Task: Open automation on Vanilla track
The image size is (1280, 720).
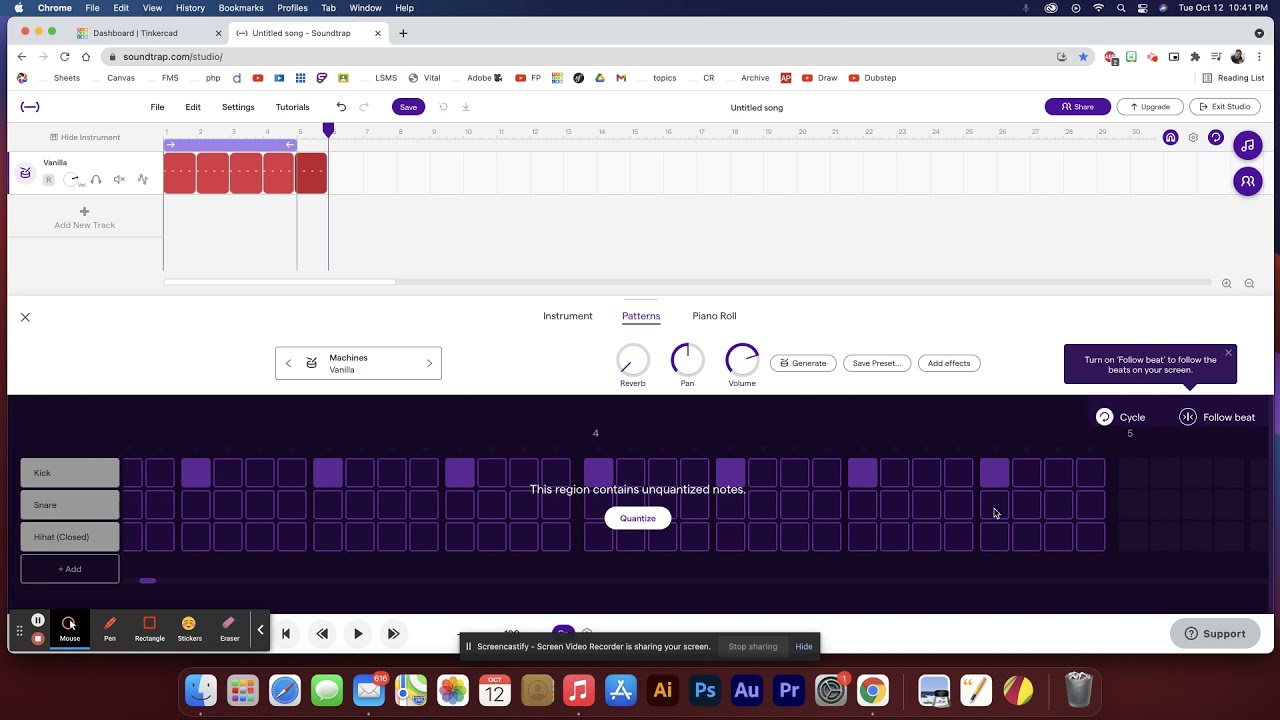Action: point(142,180)
